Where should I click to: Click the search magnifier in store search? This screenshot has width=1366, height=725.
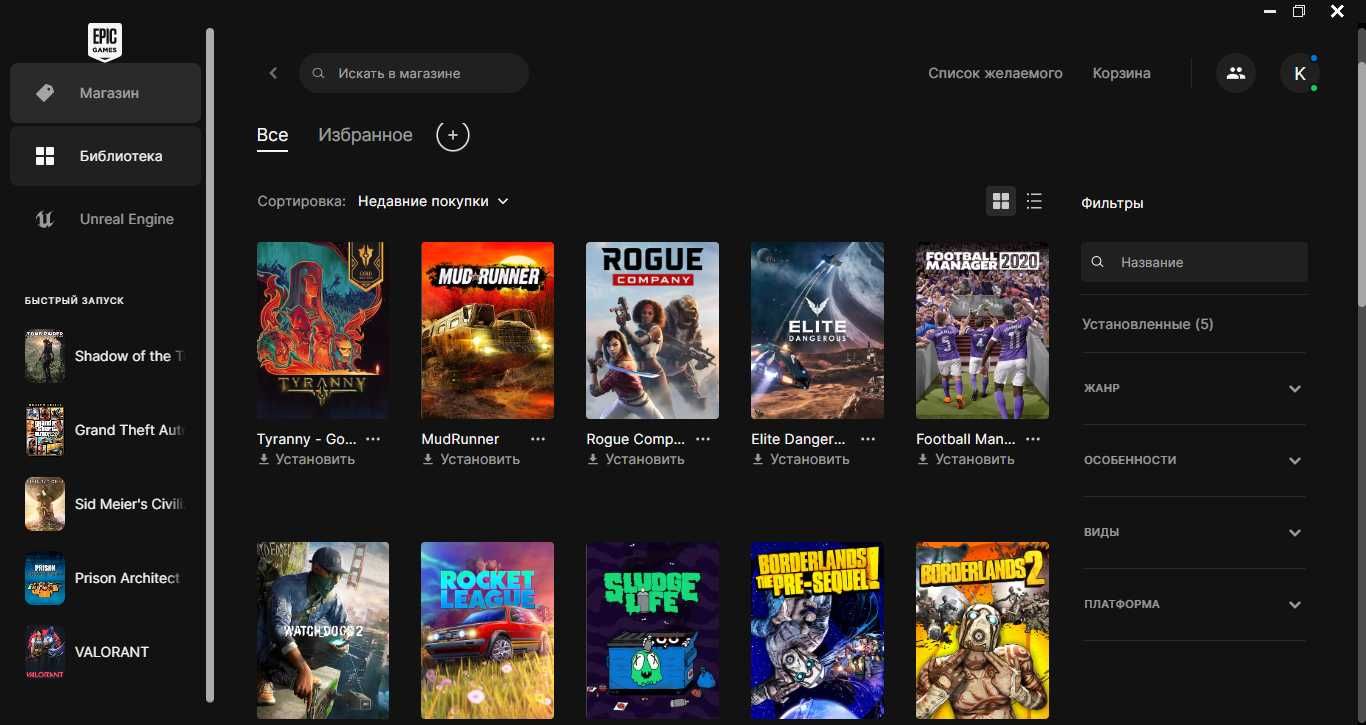pyautogui.click(x=318, y=74)
